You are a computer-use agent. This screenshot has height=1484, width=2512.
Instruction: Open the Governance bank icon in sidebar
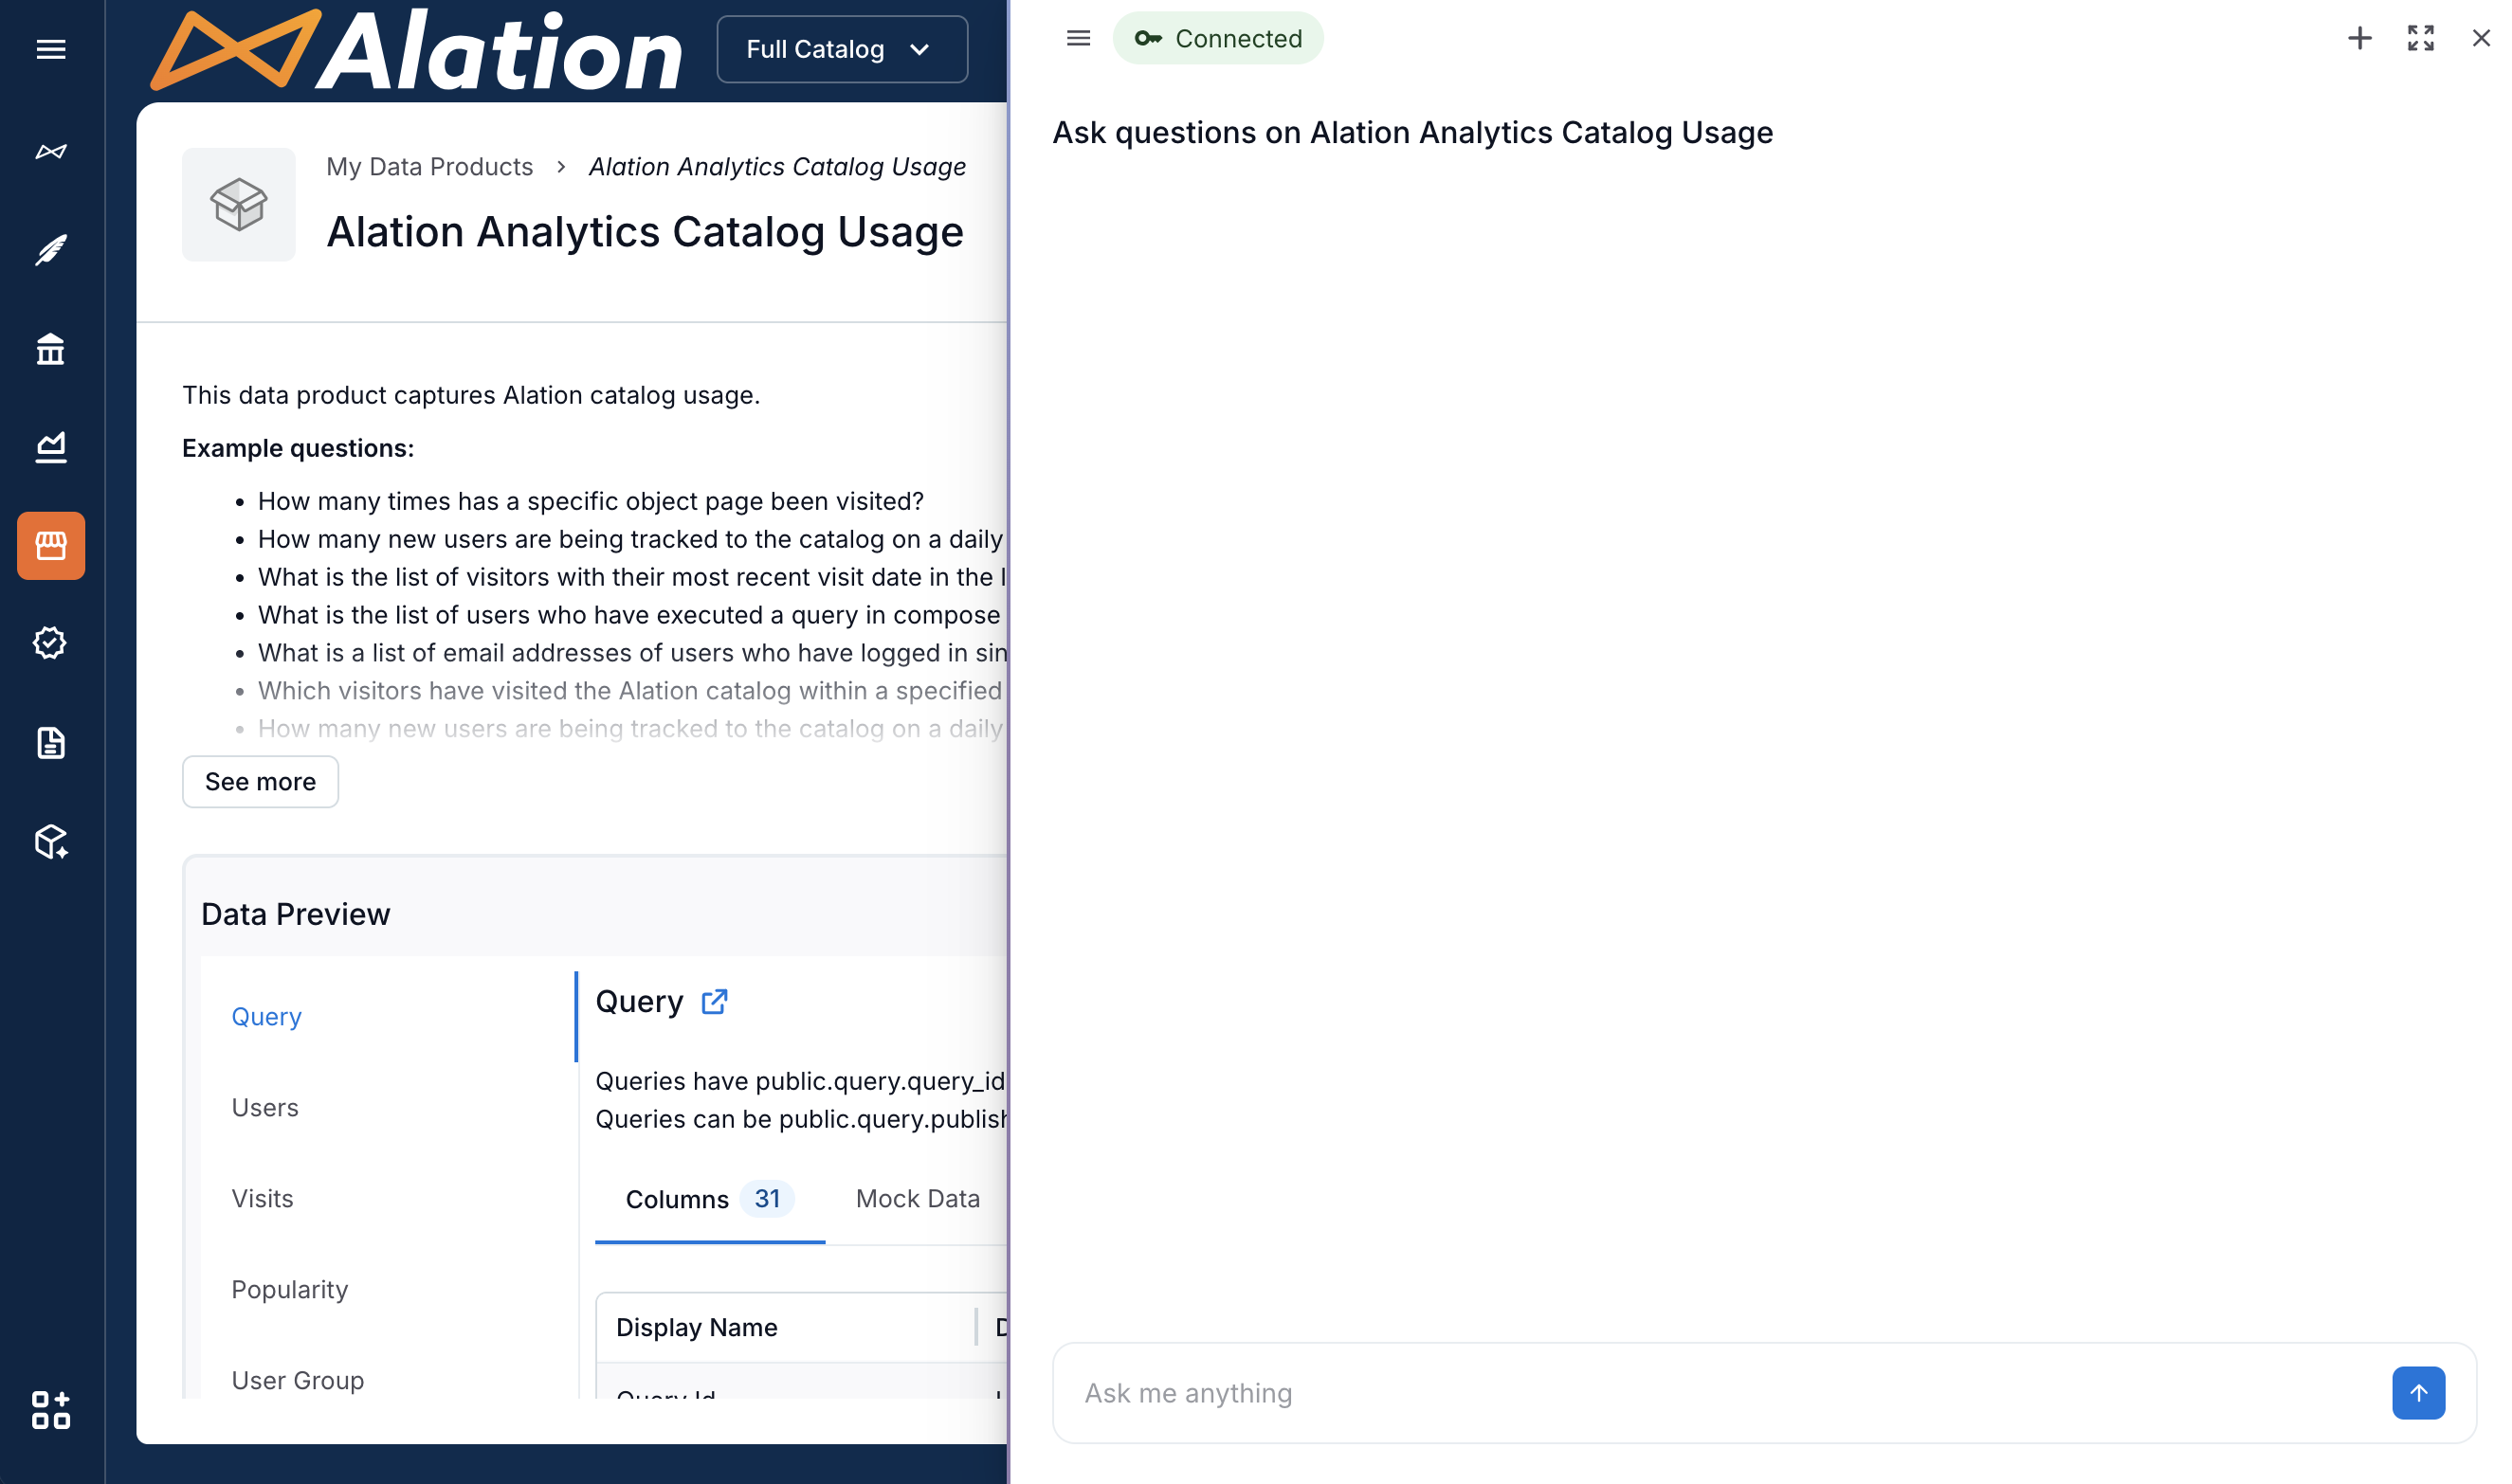[50, 349]
